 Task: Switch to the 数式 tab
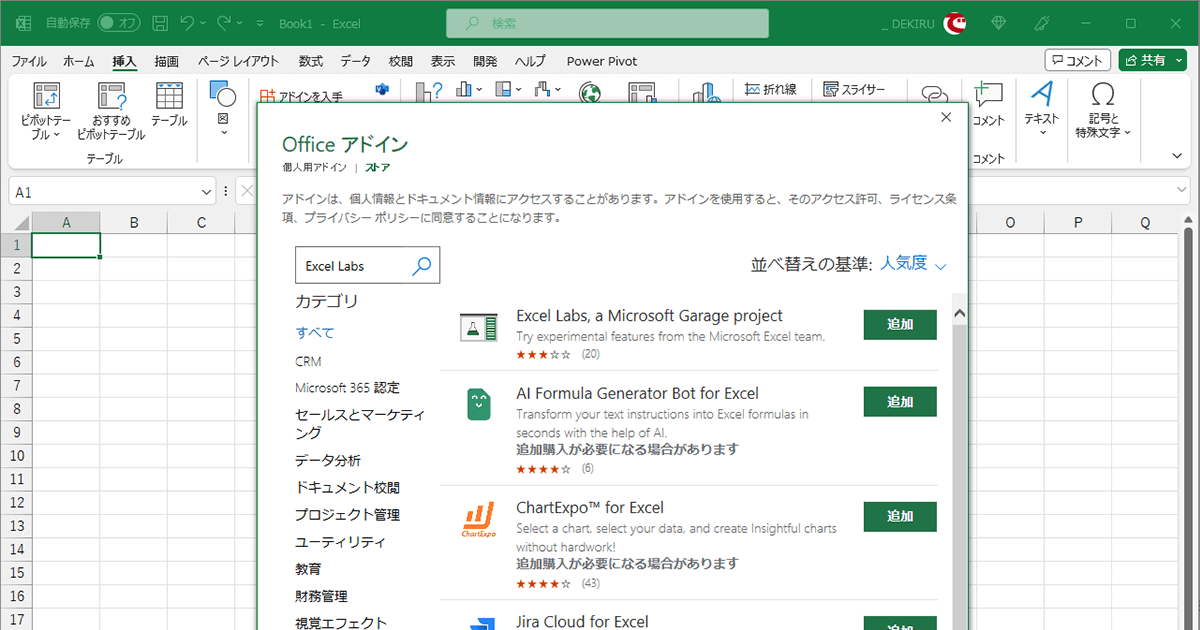pos(310,61)
